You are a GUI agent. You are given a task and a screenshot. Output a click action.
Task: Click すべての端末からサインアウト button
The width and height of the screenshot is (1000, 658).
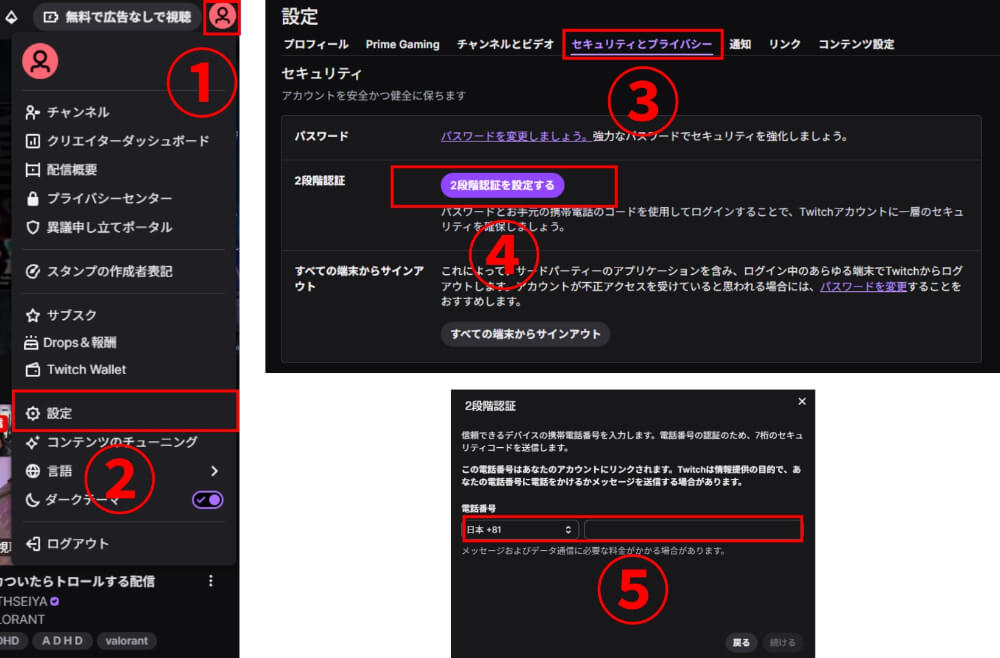click(525, 333)
